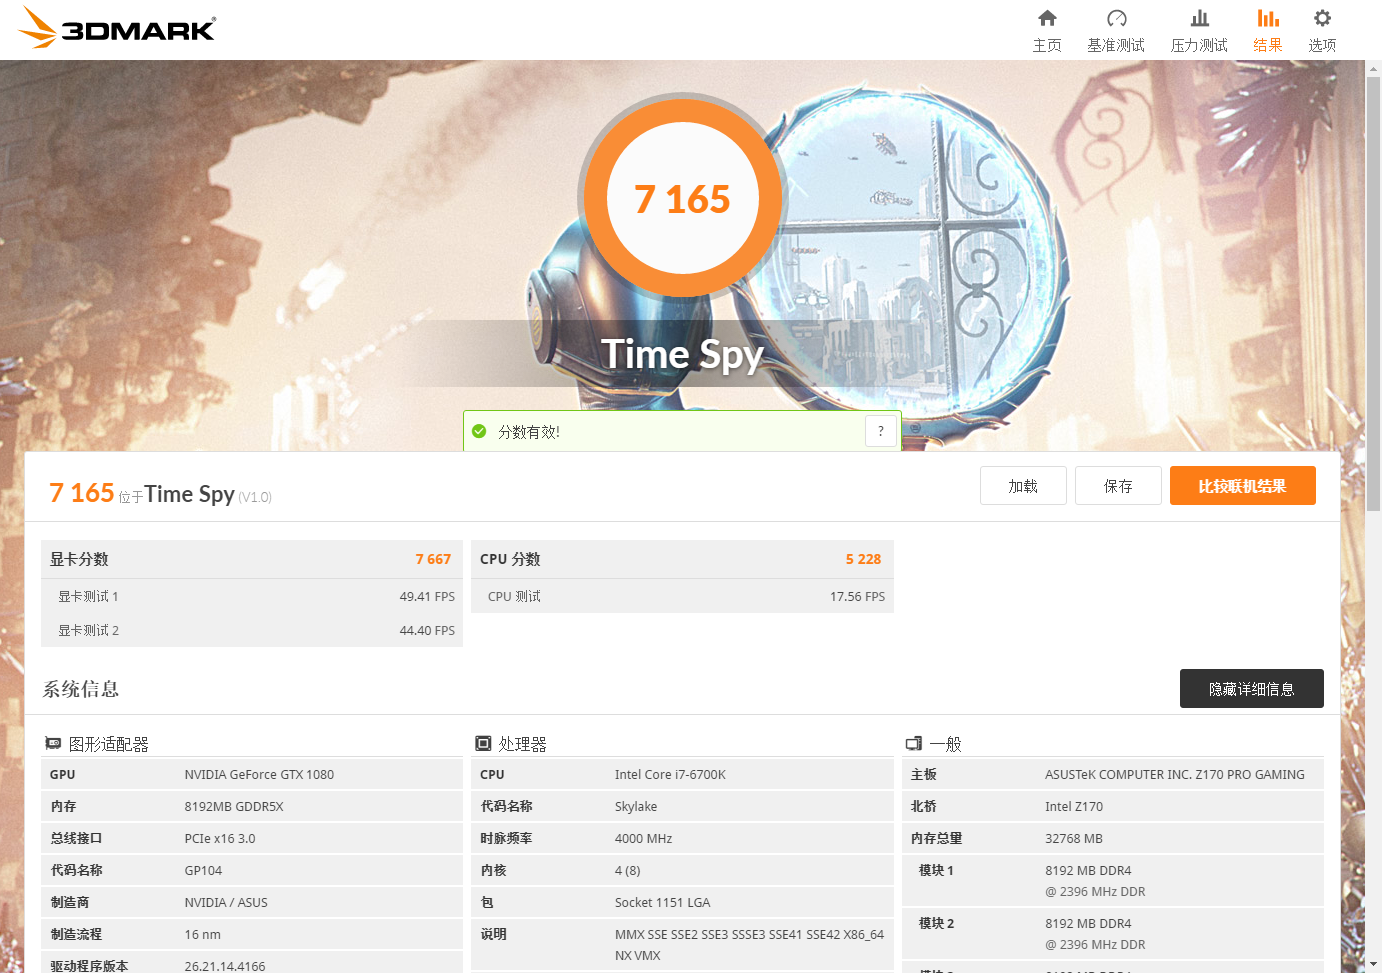Click the vertical scrollbar on the right
Viewport: 1382px width, 973px height.
[1373, 300]
